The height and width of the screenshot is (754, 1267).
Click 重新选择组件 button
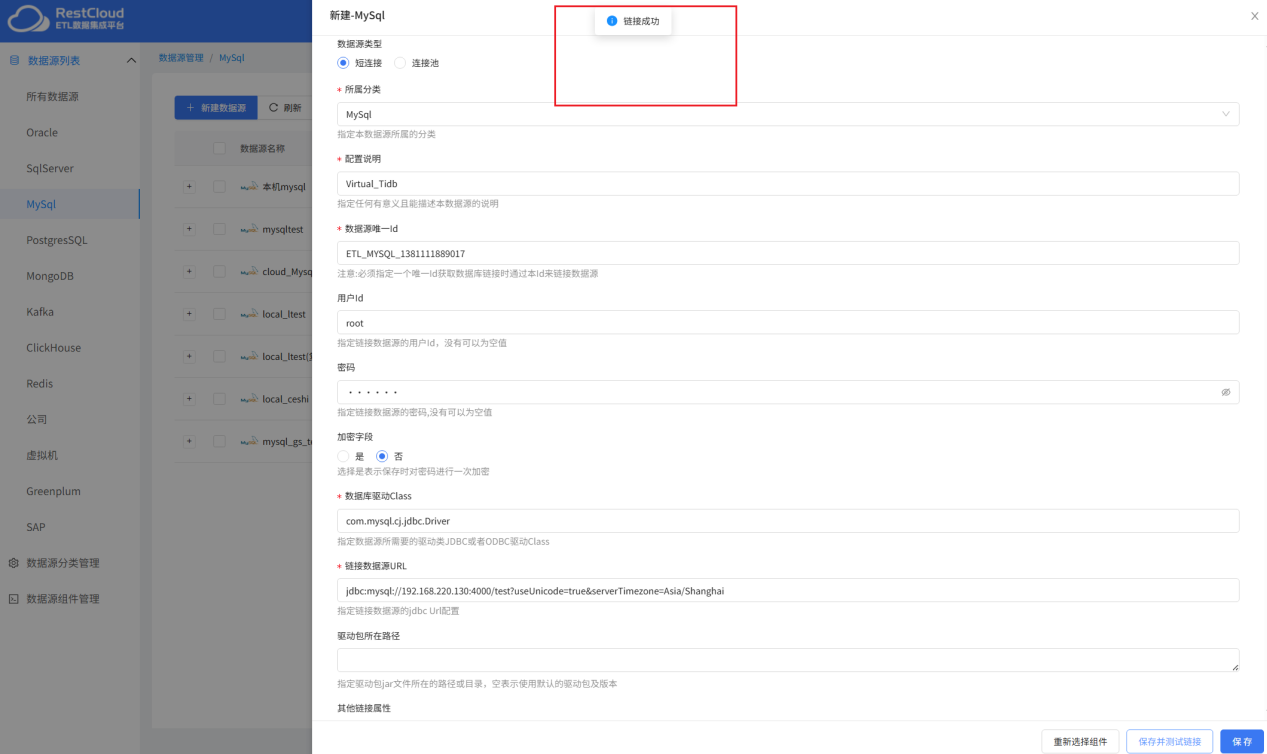(1080, 741)
